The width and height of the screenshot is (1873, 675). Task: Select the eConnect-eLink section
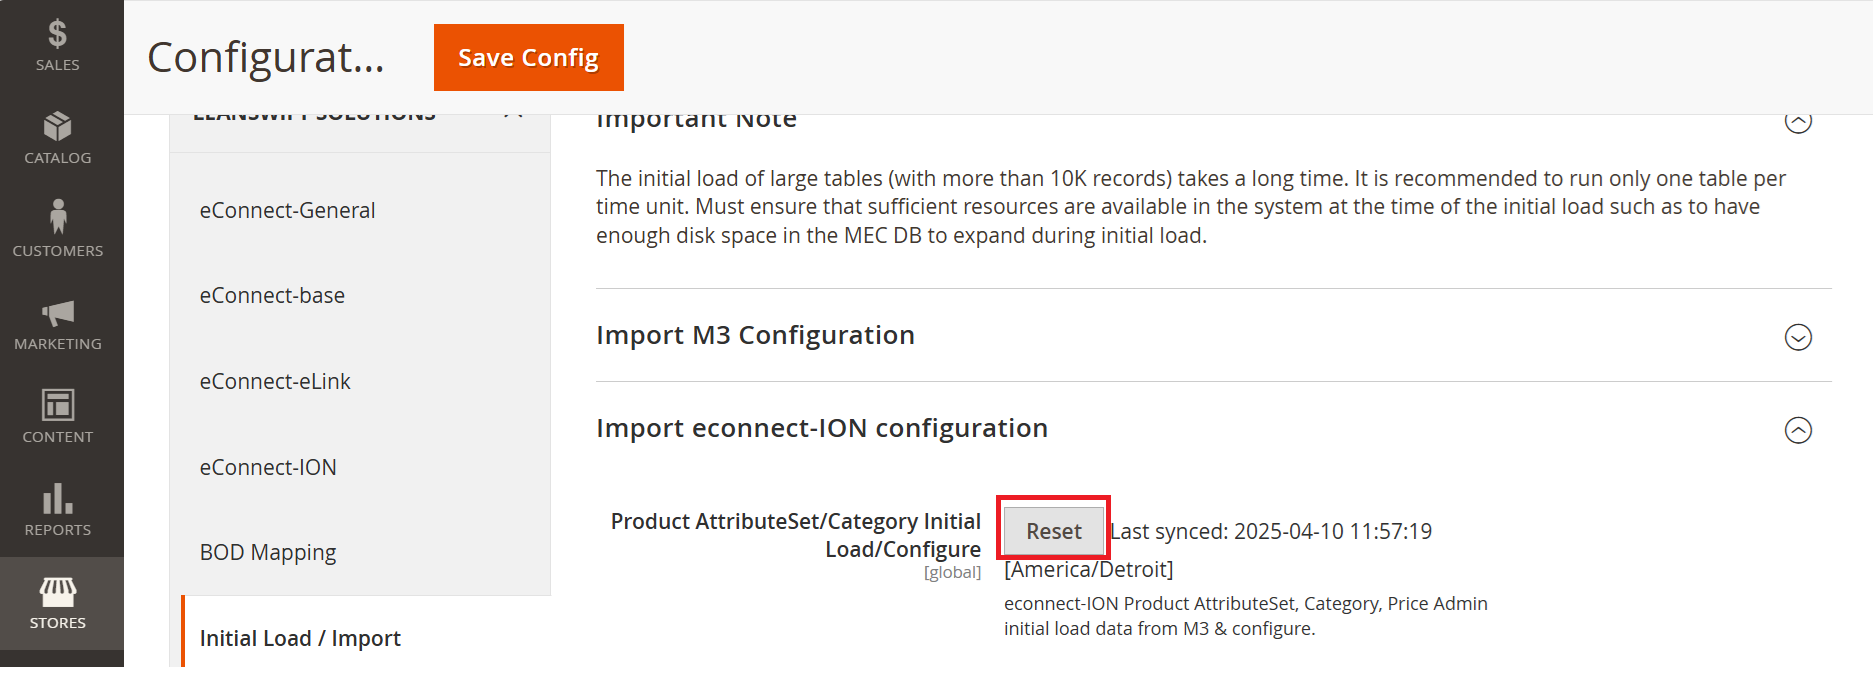pyautogui.click(x=276, y=381)
